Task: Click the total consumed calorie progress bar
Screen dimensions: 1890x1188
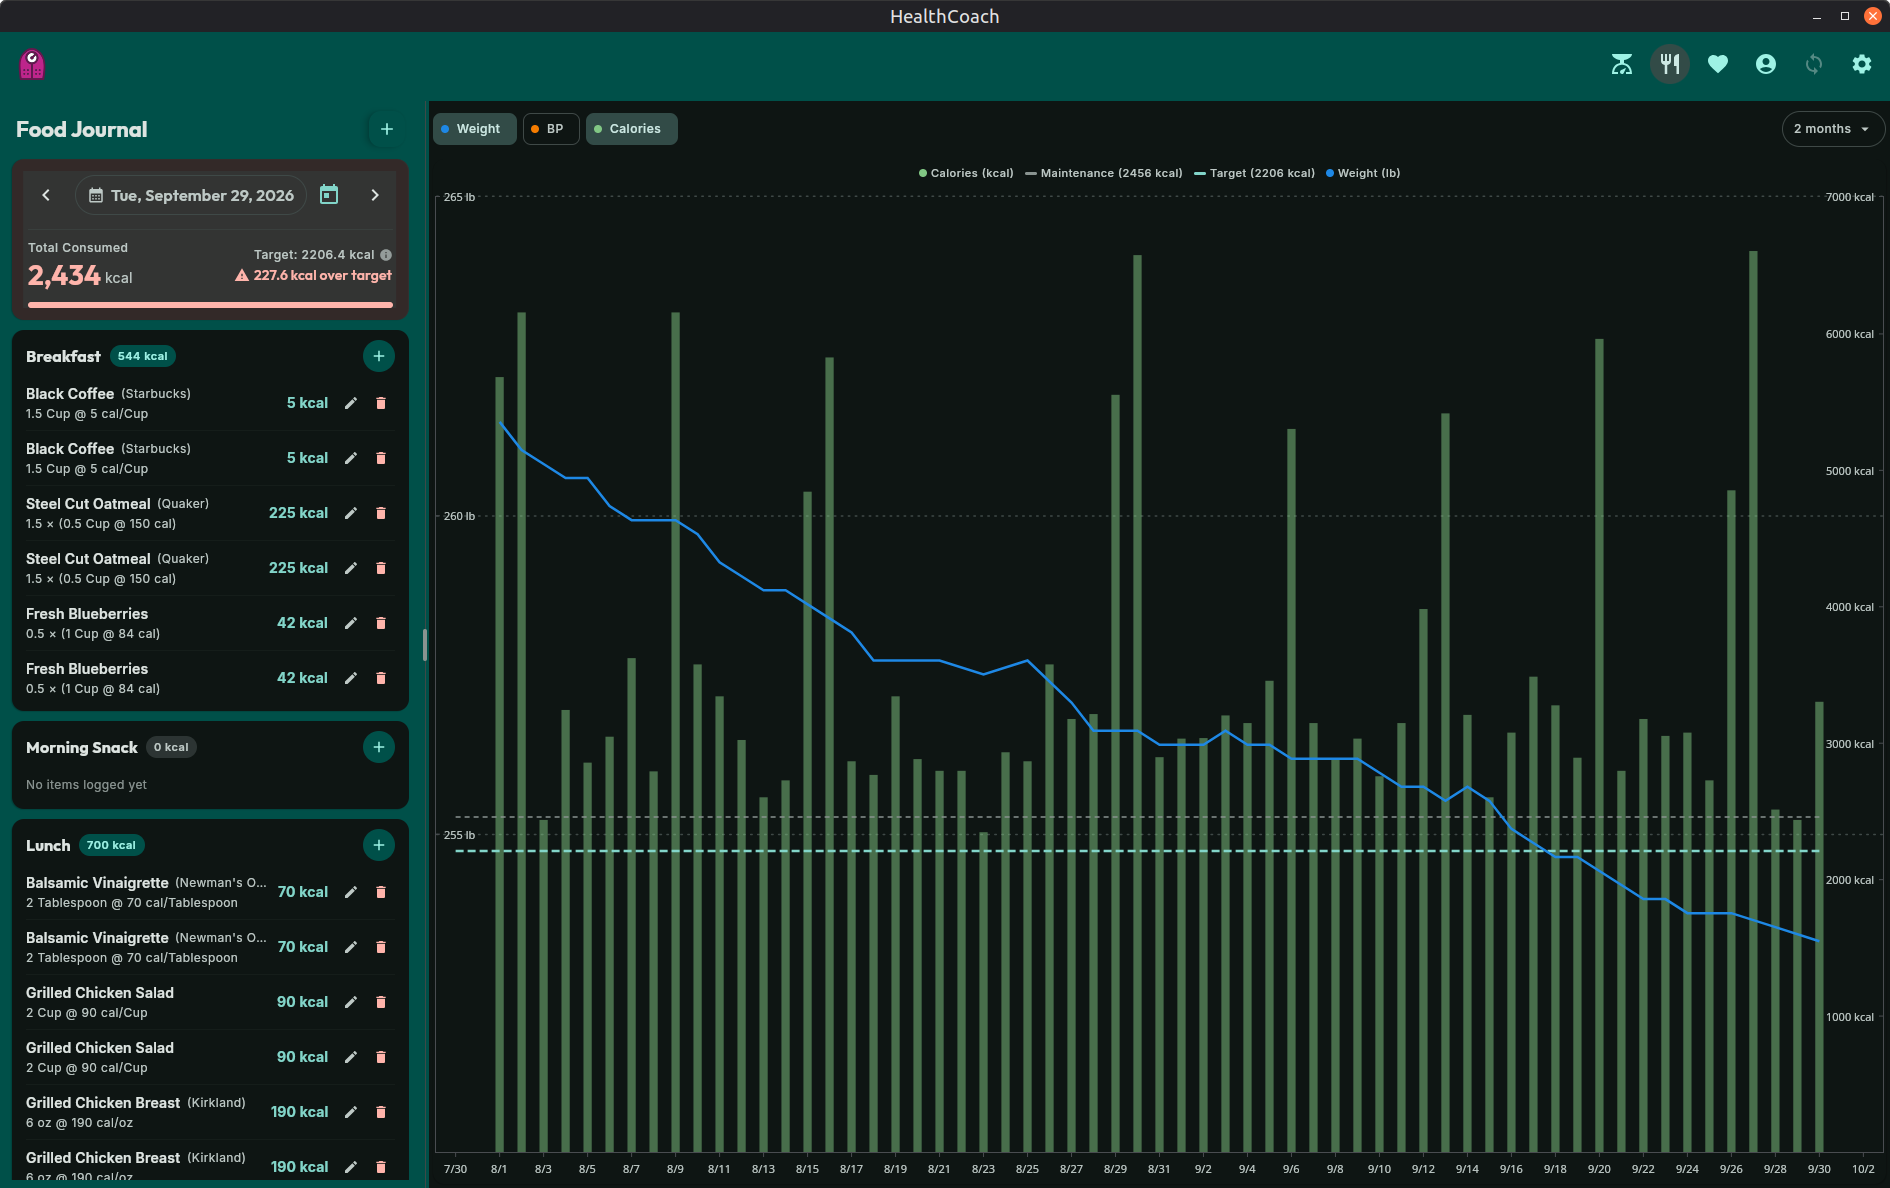Action: pyautogui.click(x=210, y=304)
